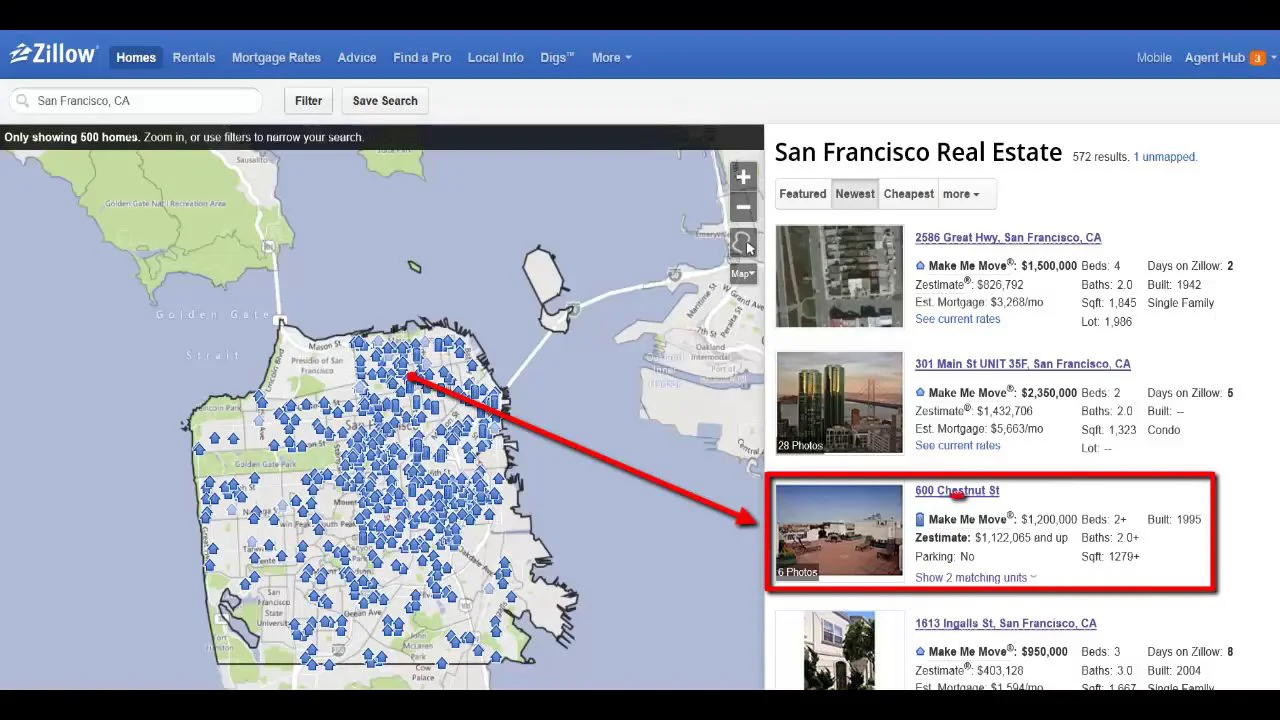Click Zestimate $826,792 value
The image size is (1280, 720).
coord(1000,285)
